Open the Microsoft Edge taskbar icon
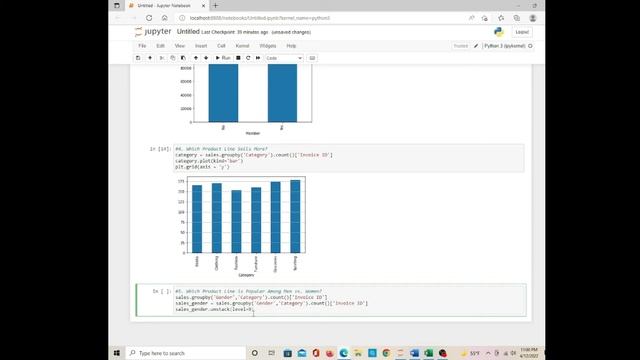 [x=344, y=353]
